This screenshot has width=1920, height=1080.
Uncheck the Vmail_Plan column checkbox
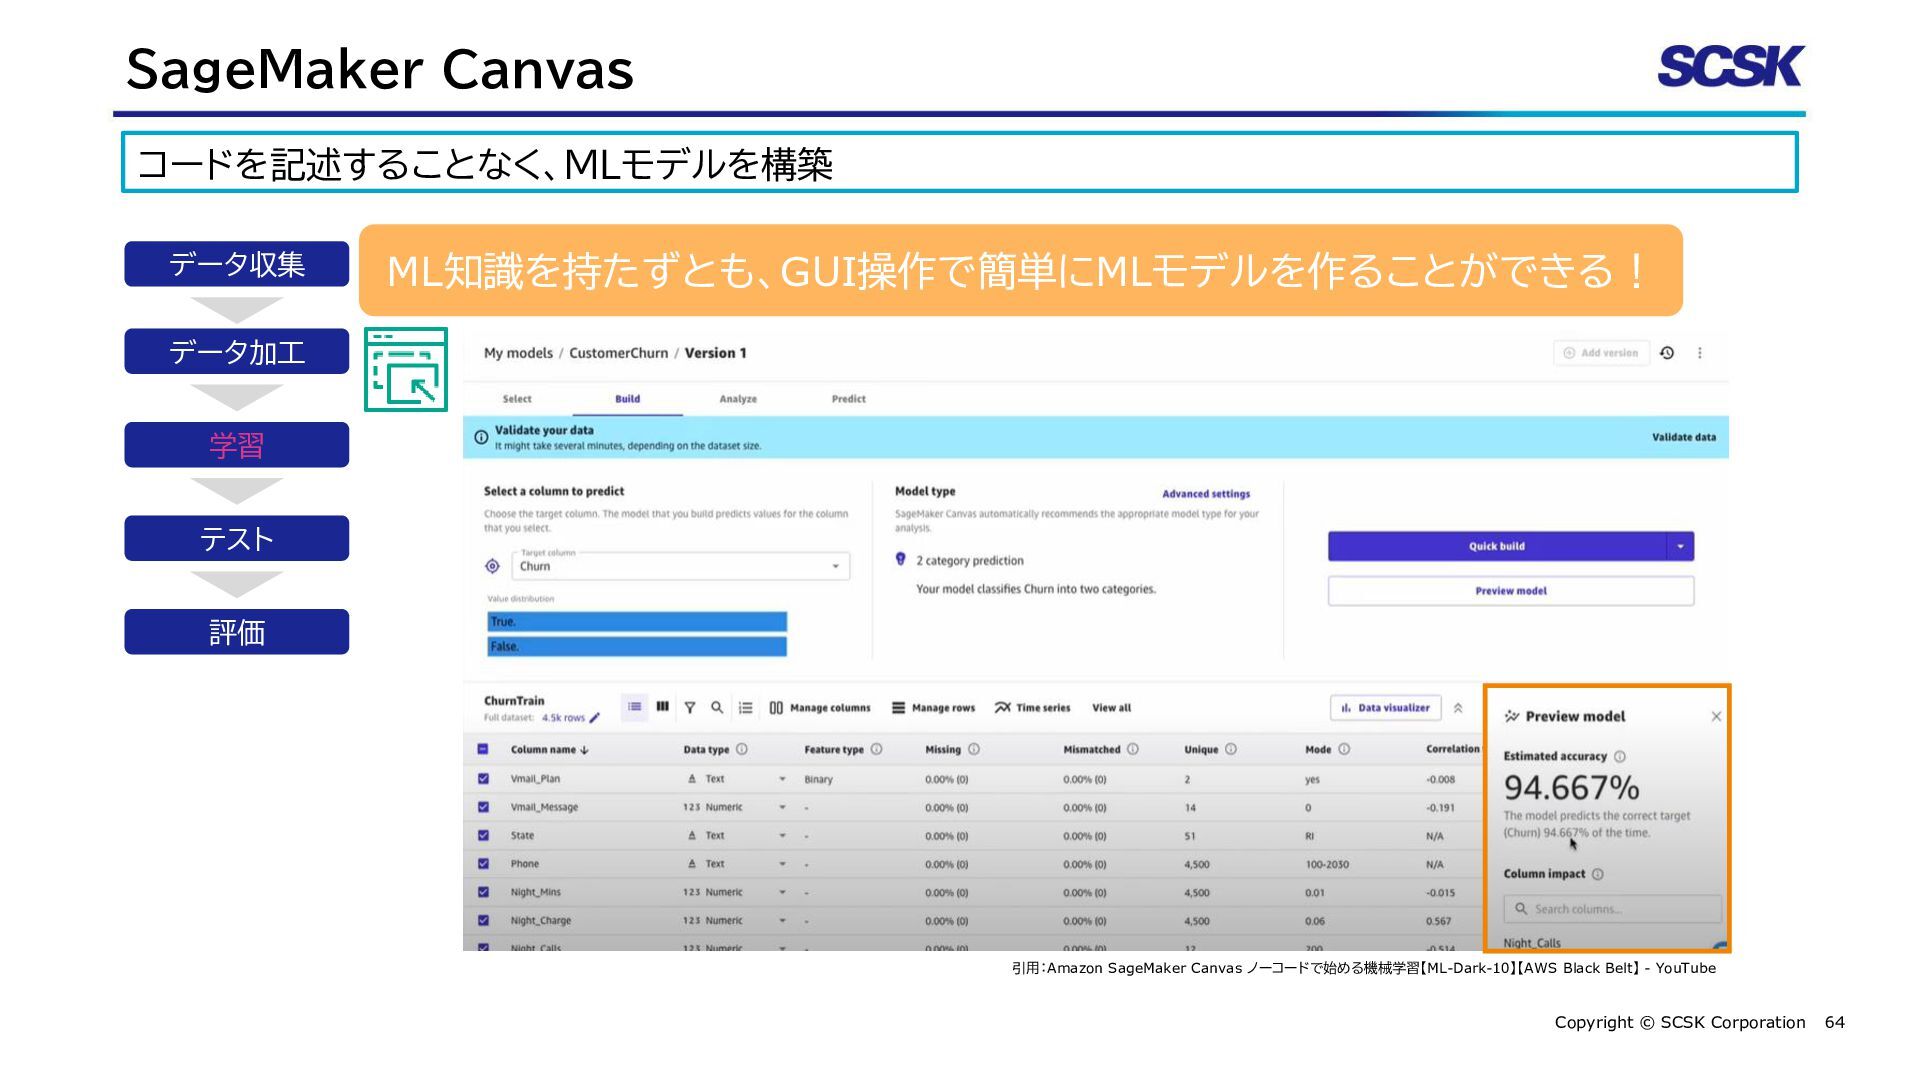pos(483,778)
